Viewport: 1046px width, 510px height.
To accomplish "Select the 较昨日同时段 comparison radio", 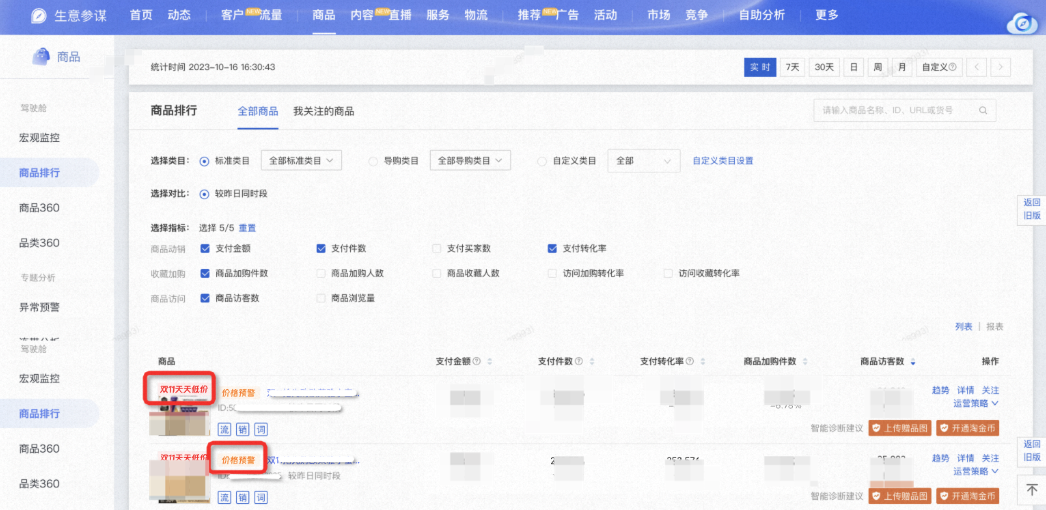I will pyautogui.click(x=204, y=194).
